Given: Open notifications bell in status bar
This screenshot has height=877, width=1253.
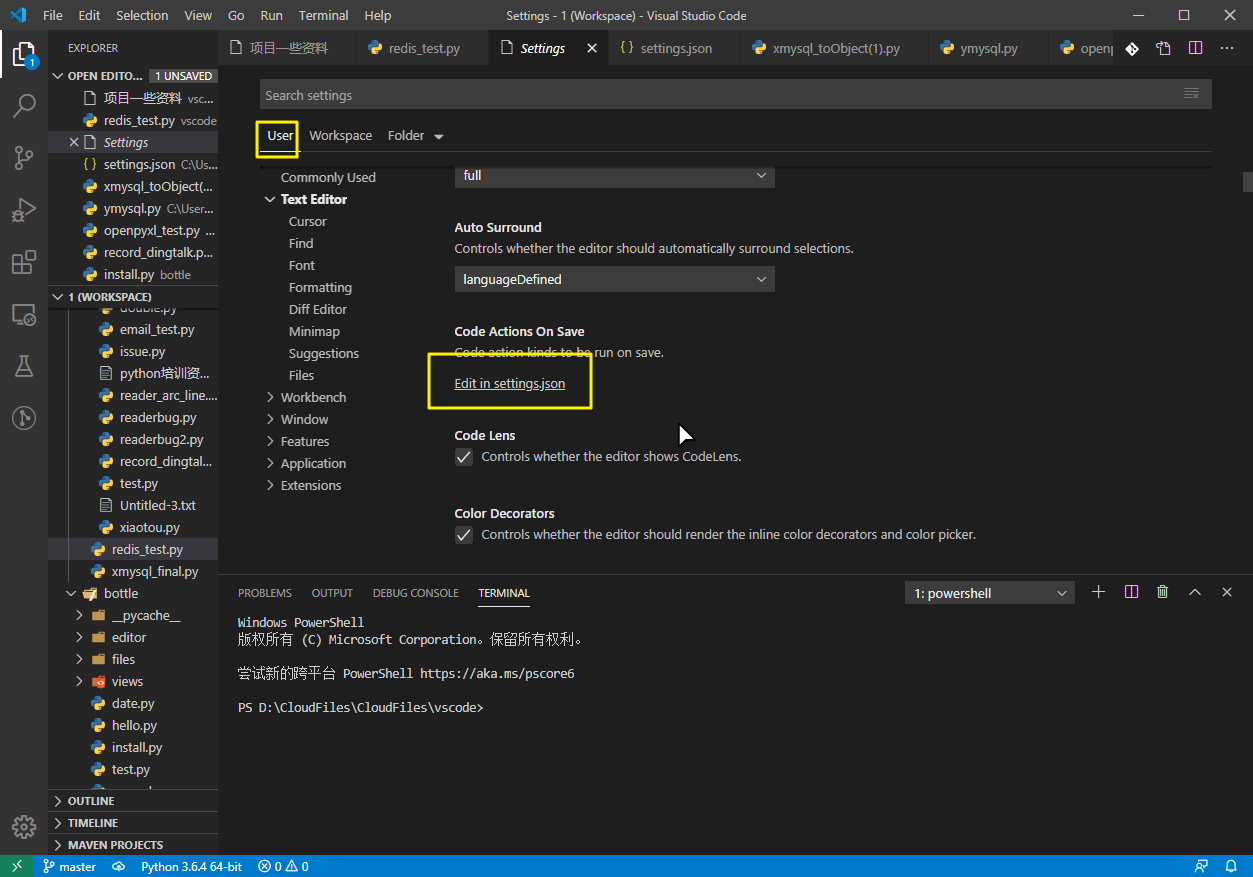Looking at the screenshot, I should coord(1231,866).
